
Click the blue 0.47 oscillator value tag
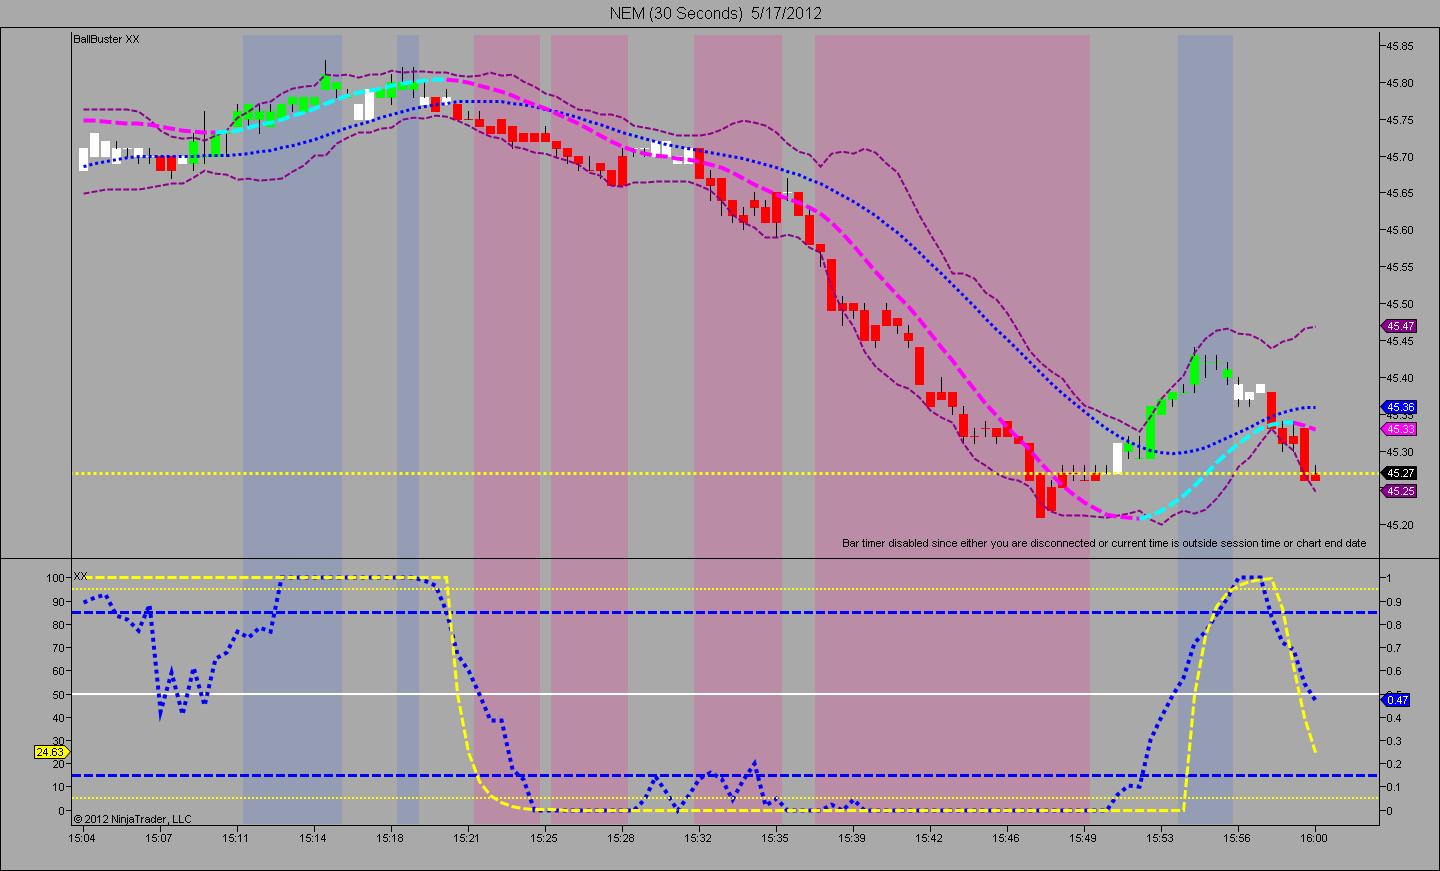coord(1397,700)
